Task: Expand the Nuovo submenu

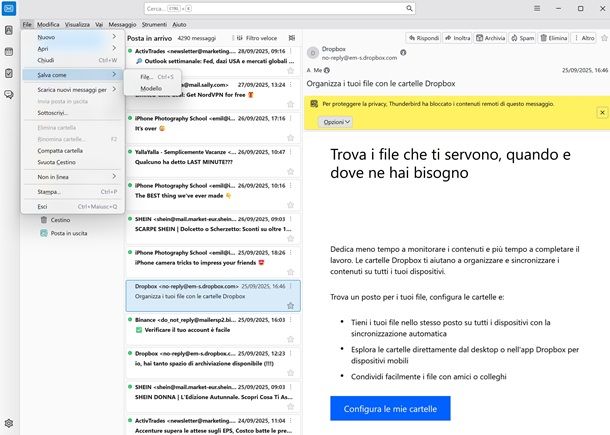Action: click(x=72, y=37)
